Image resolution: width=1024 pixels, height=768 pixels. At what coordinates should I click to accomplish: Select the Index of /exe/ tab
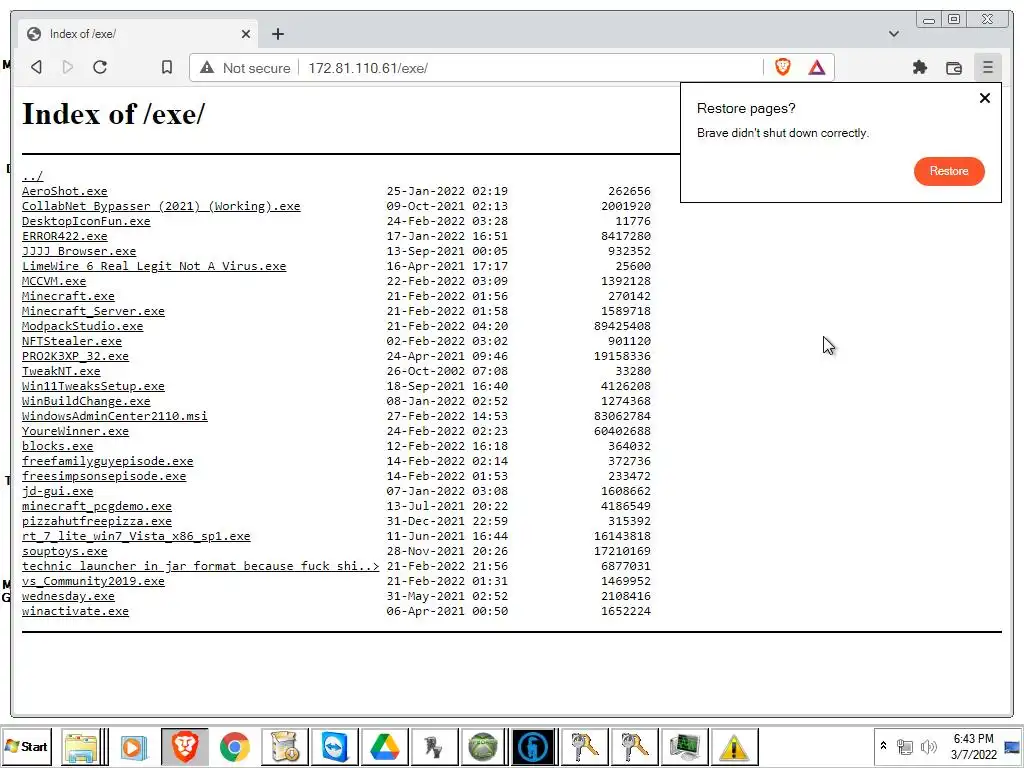coord(137,34)
